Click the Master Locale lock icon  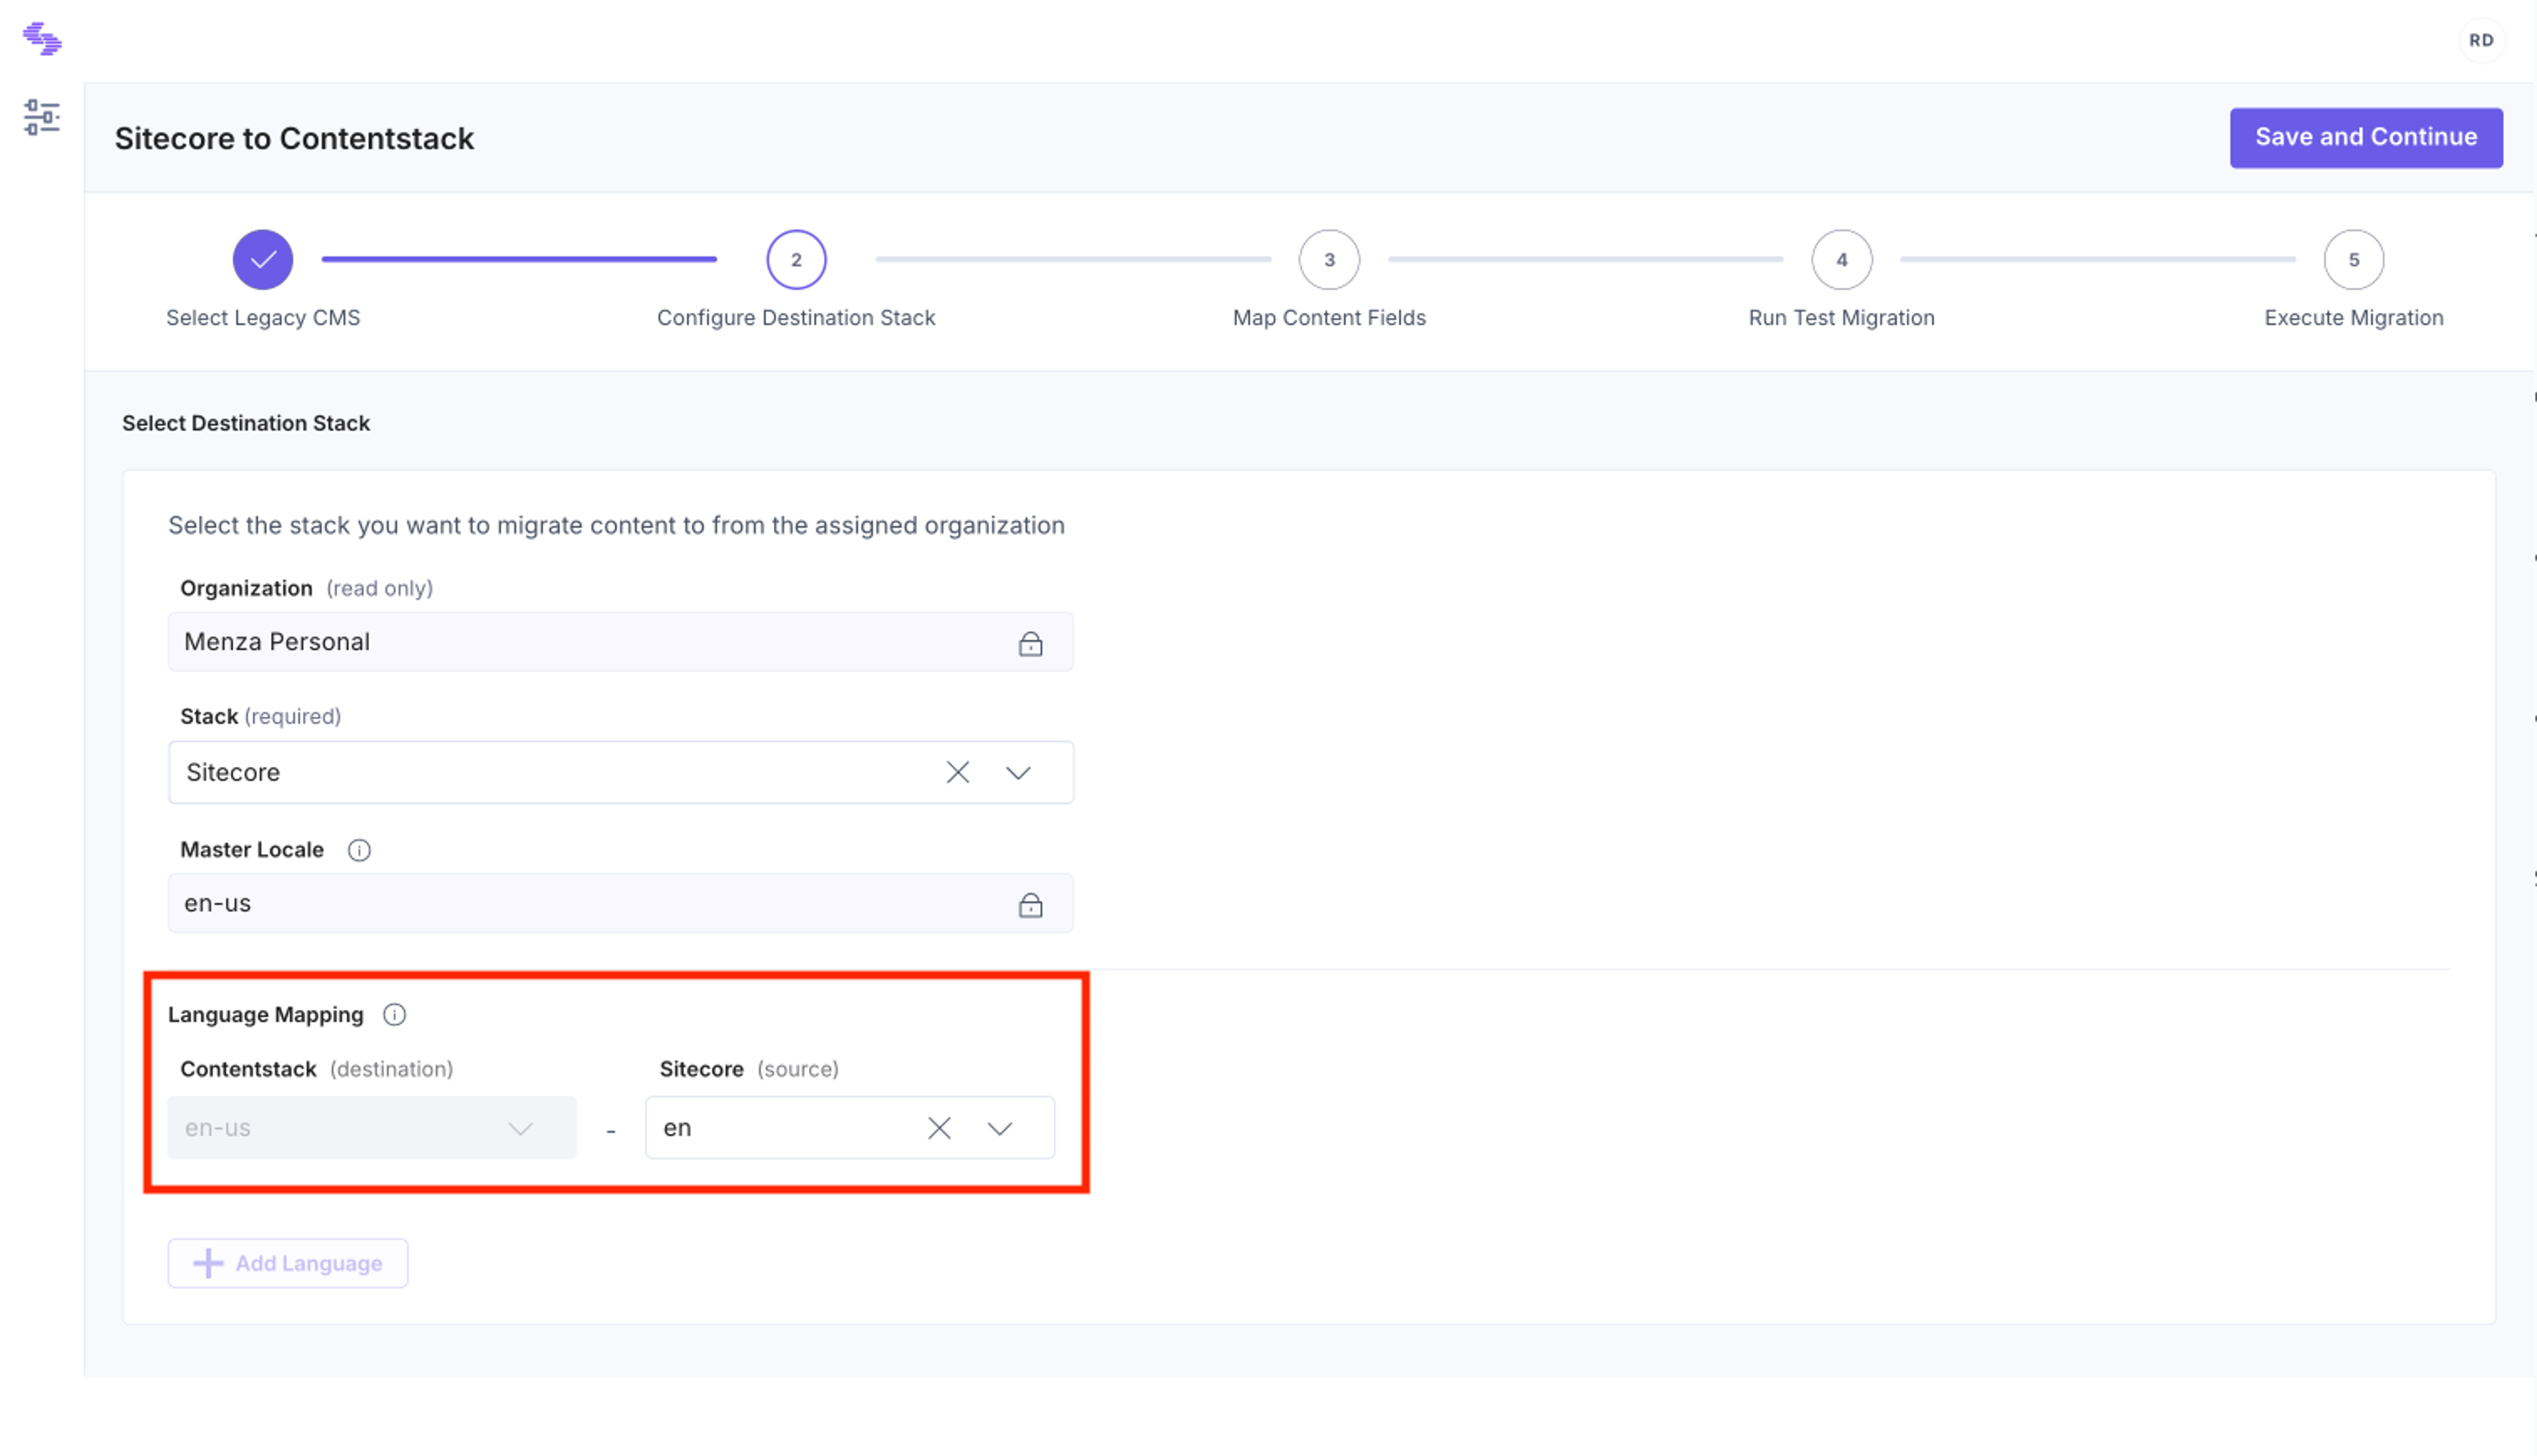1030,905
